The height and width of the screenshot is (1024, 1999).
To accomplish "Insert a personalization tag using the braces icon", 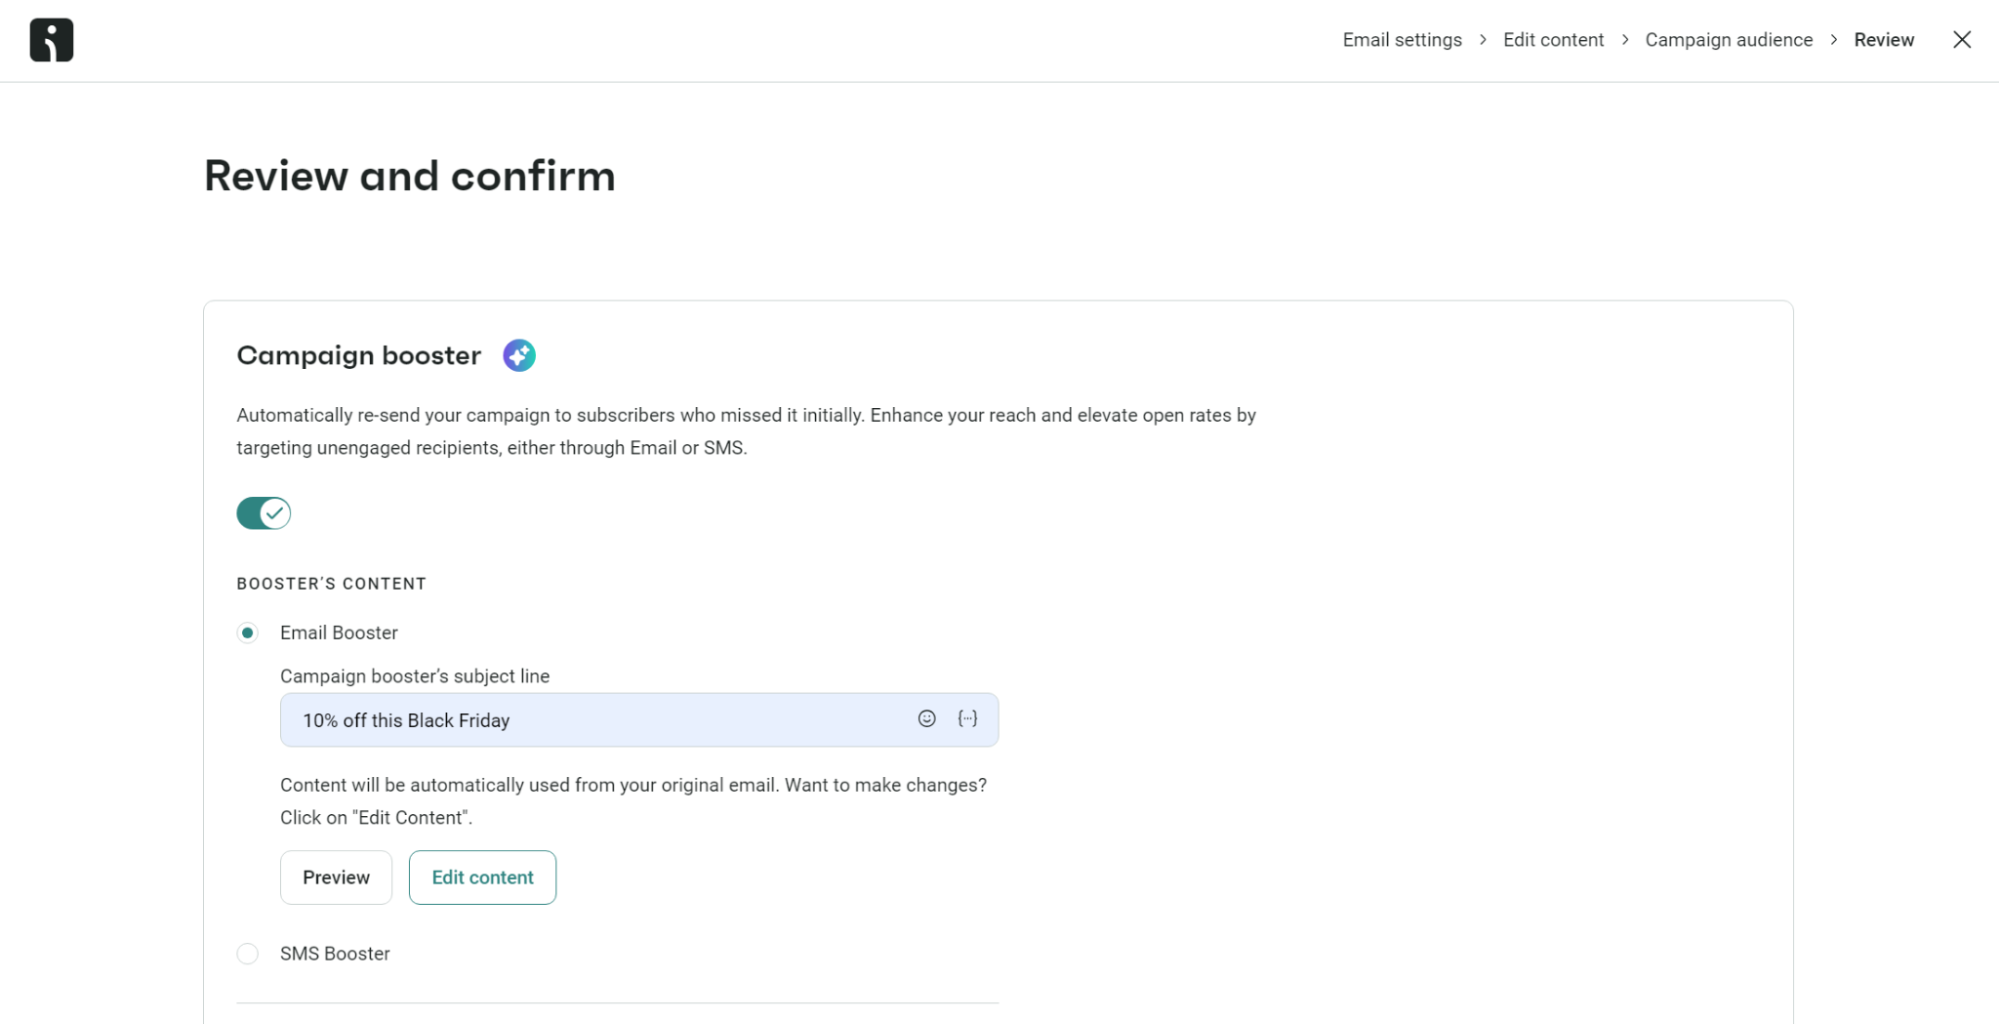I will pos(966,718).
